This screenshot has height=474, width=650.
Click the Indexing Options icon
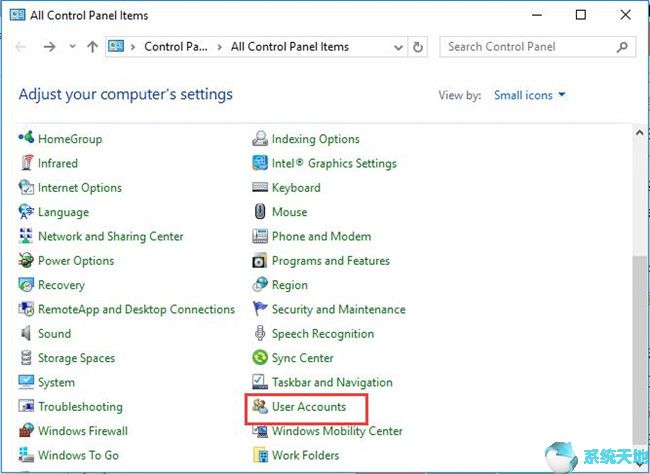(260, 138)
